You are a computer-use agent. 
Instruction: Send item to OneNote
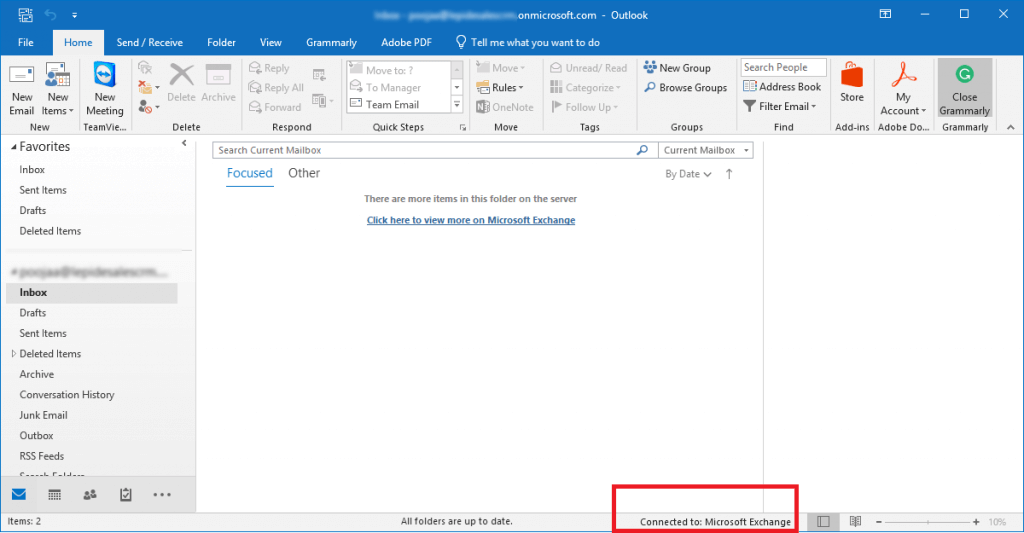(505, 107)
